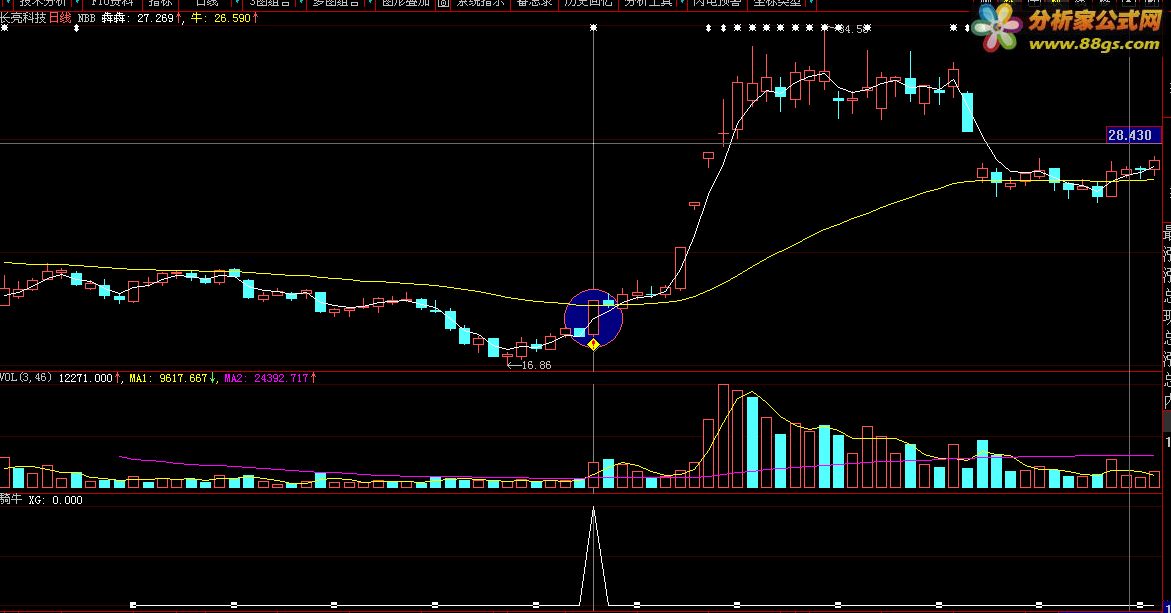
Task: Open the 3图组合 layout option
Action: pyautogui.click(x=270, y=3)
